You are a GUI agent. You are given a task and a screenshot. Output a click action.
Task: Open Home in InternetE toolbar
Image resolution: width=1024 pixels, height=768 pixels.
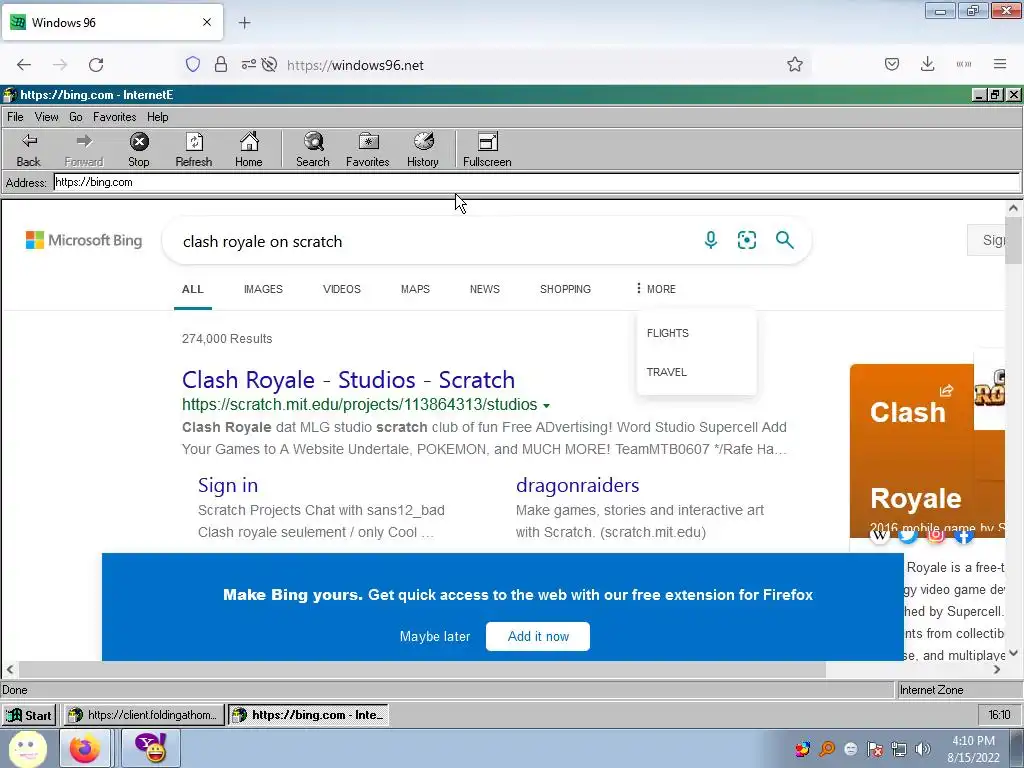pyautogui.click(x=249, y=150)
